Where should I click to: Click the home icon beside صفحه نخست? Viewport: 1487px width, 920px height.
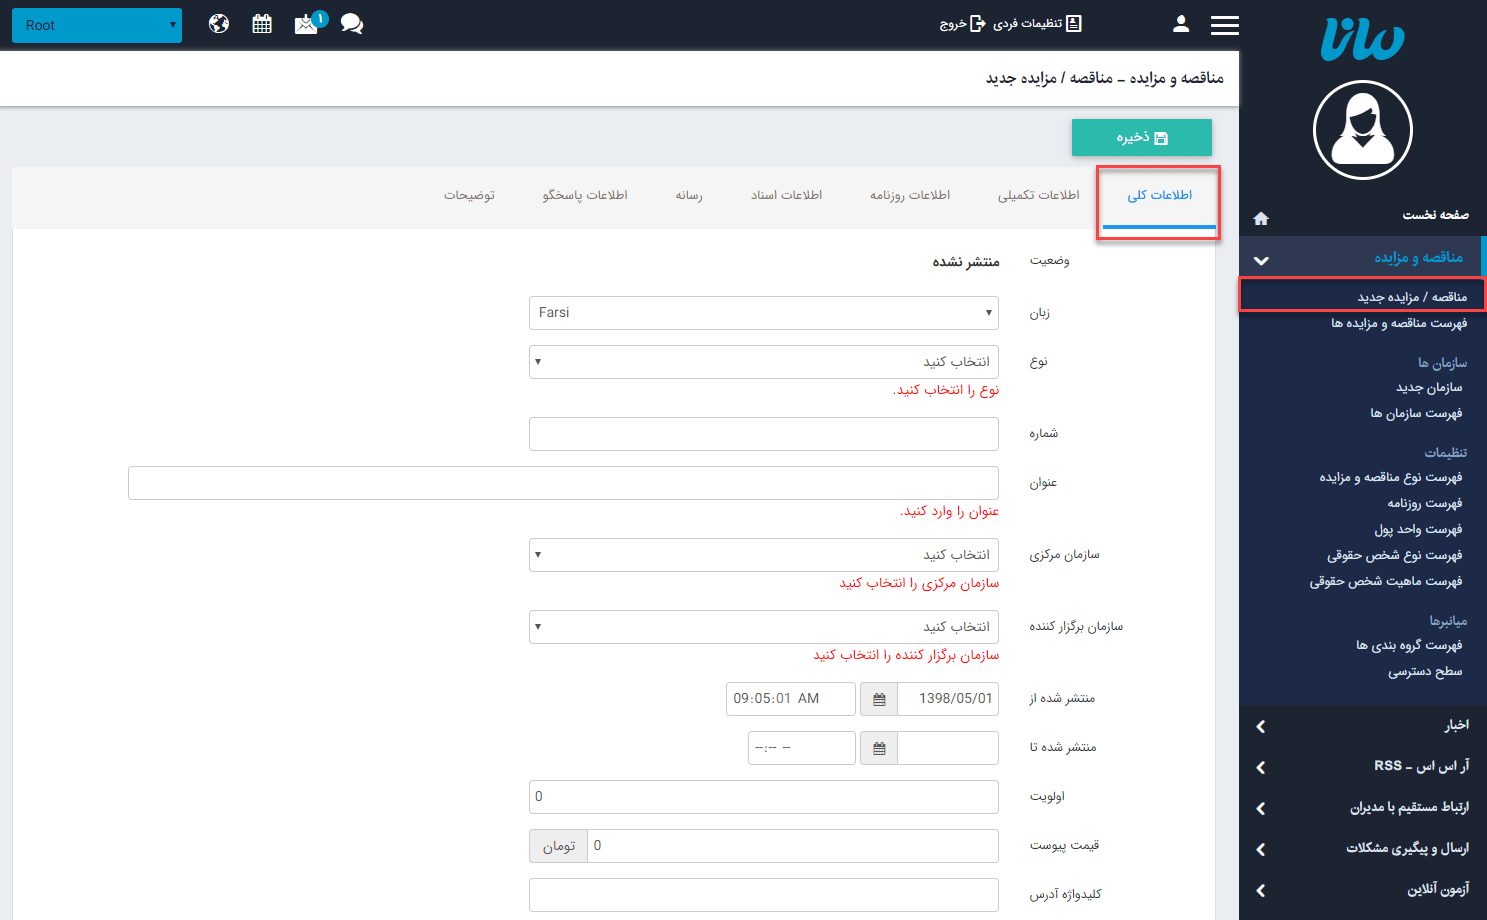click(x=1261, y=217)
